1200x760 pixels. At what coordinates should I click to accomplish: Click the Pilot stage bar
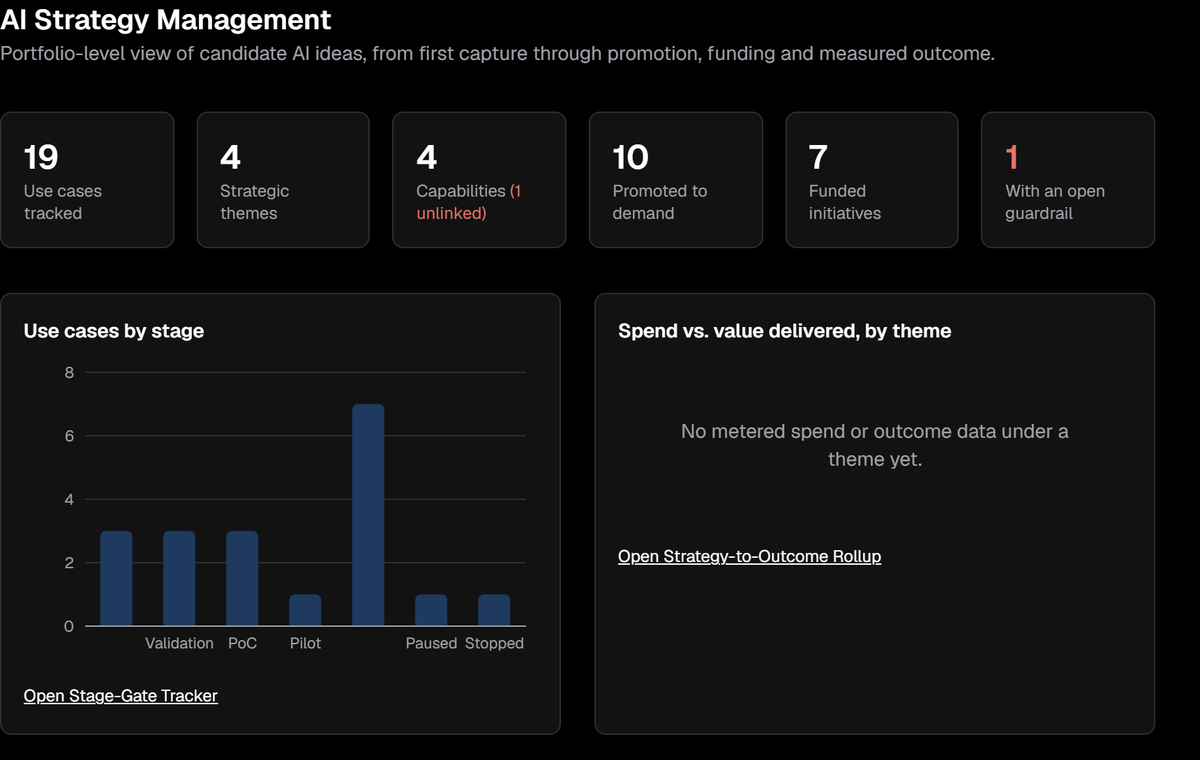[x=305, y=610]
